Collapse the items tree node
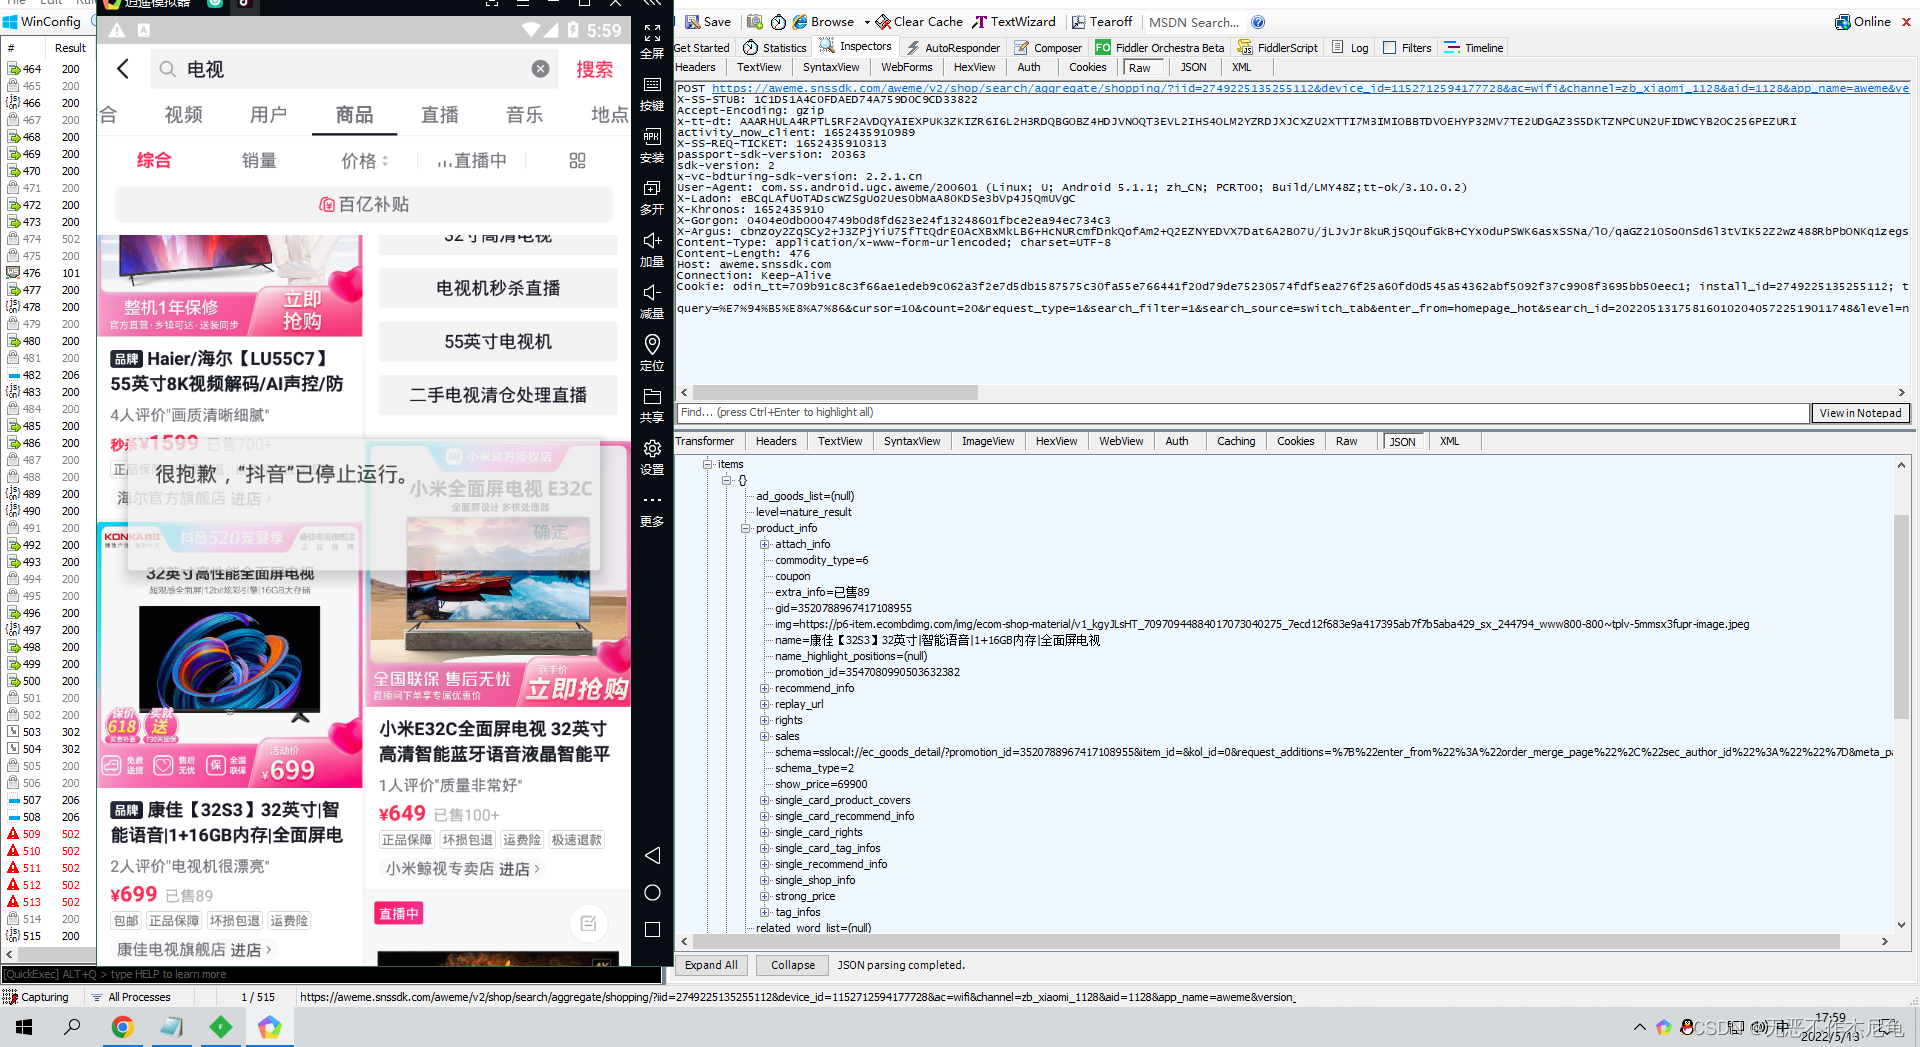The width and height of the screenshot is (1920, 1047). (707, 464)
